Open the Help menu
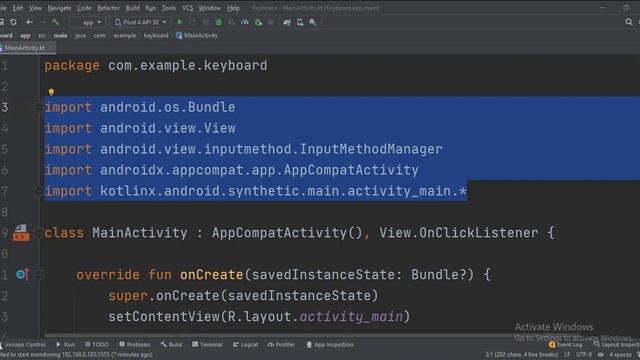Image resolution: width=640 pixels, height=360 pixels. pyautogui.click(x=233, y=8)
